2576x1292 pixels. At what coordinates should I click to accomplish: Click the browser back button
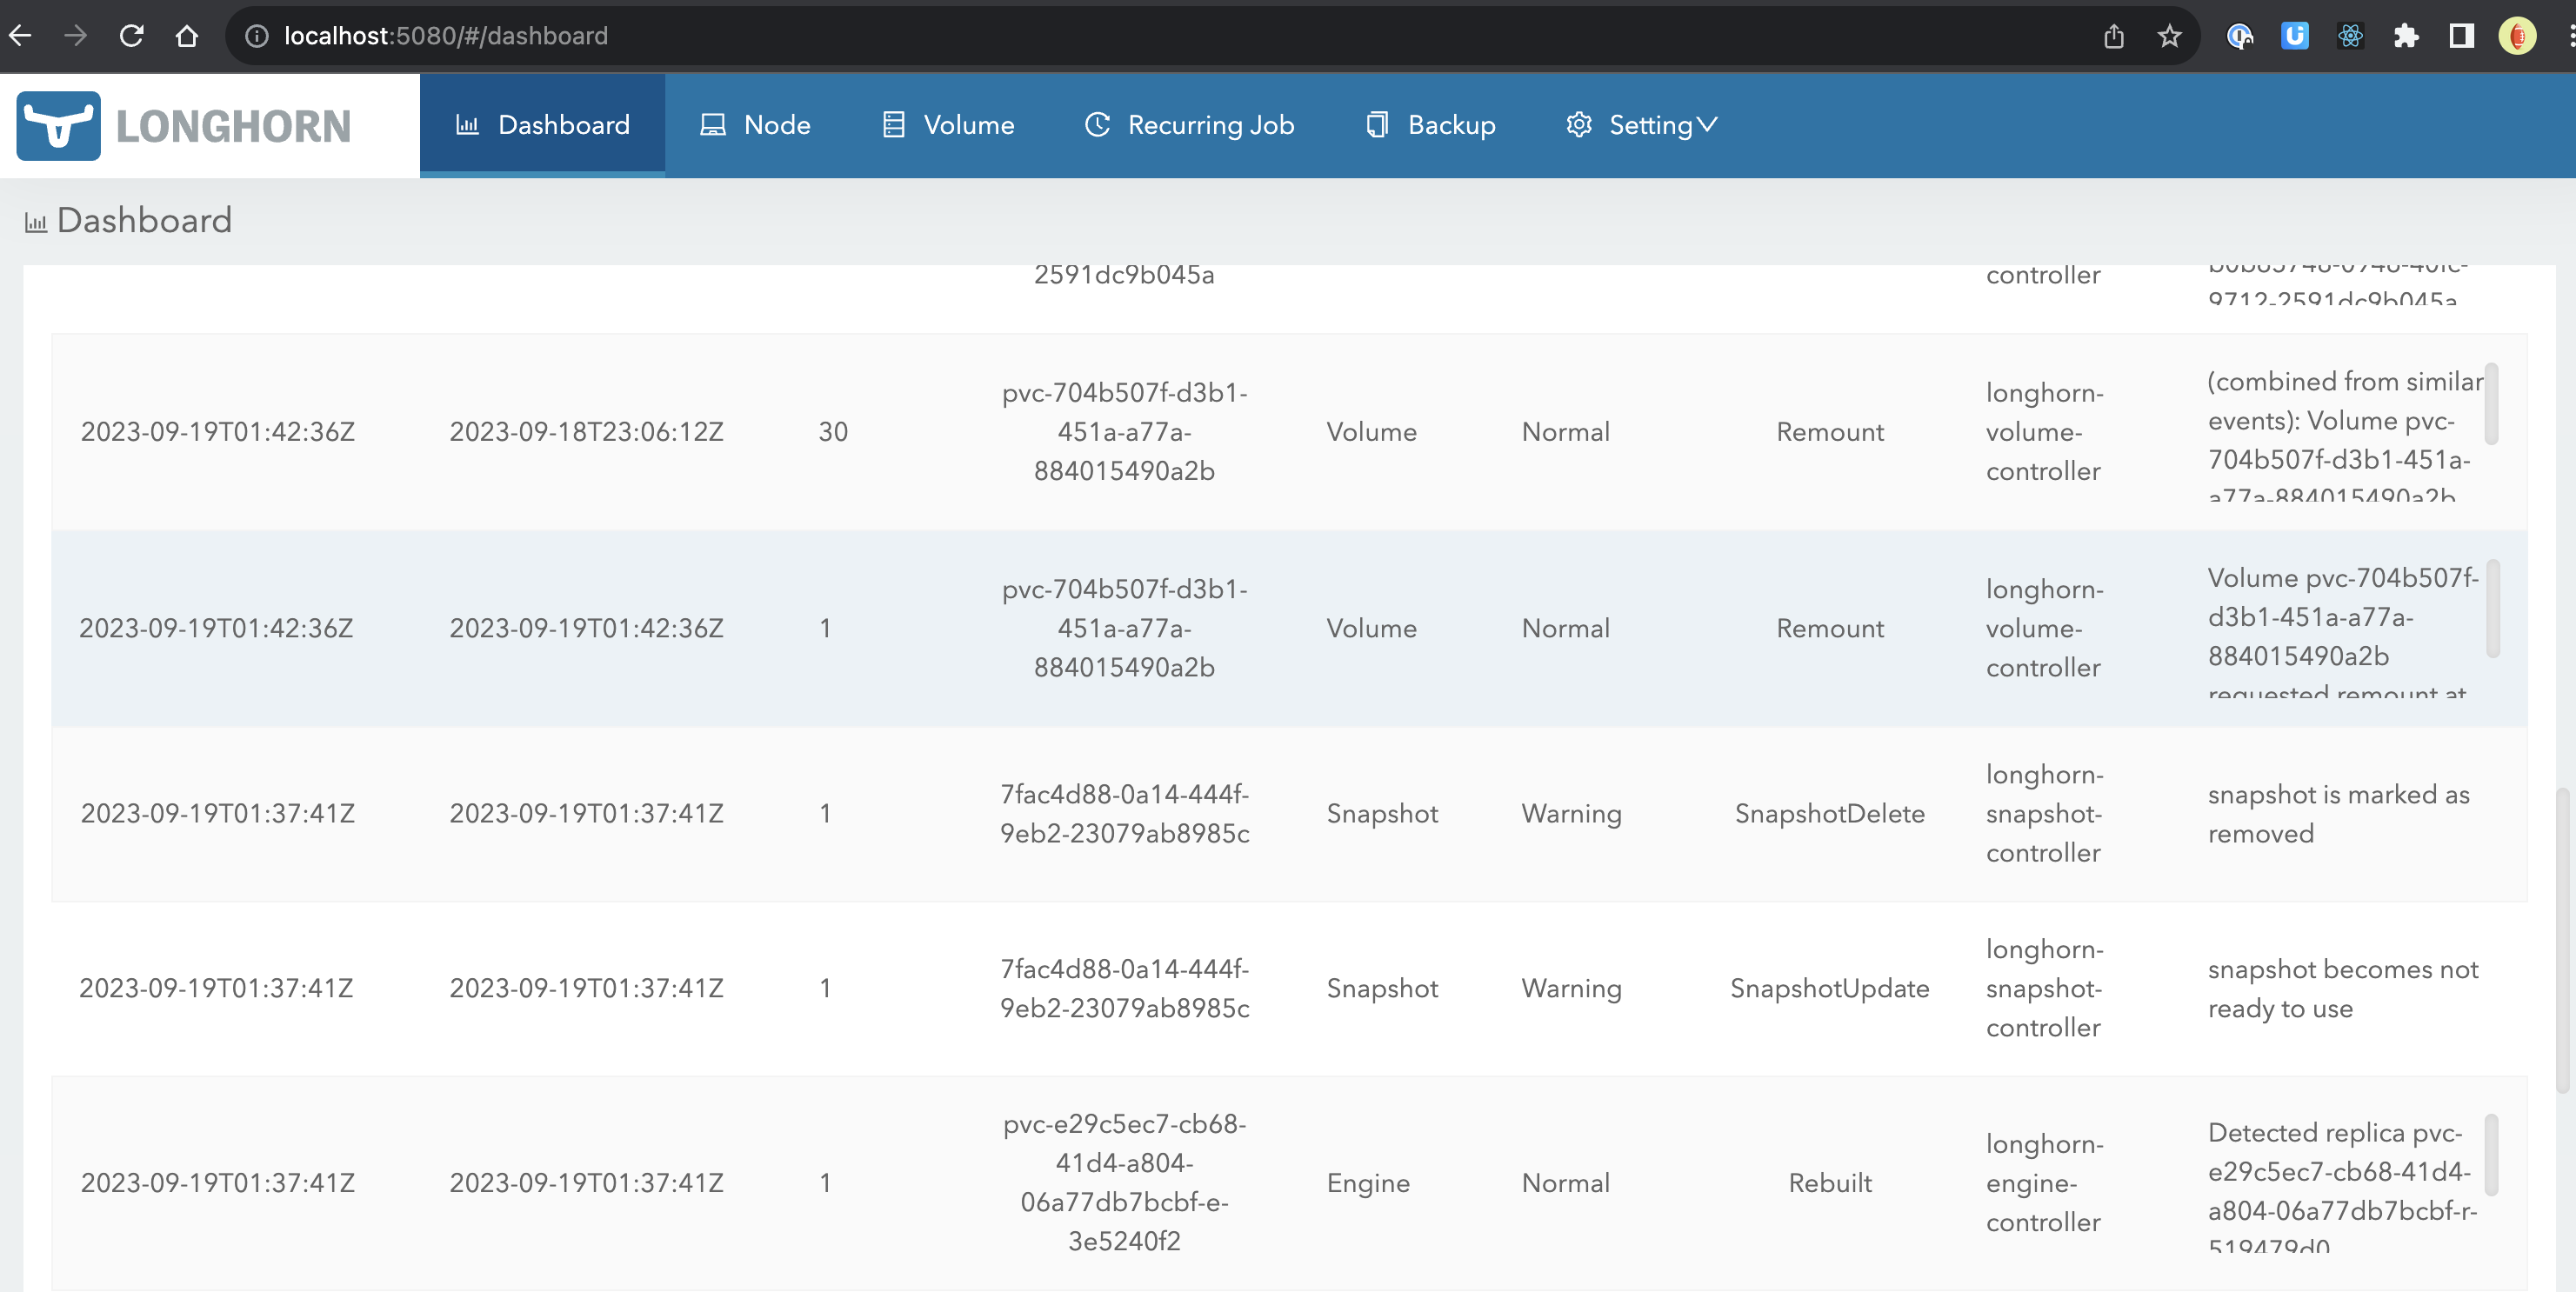pyautogui.click(x=21, y=35)
